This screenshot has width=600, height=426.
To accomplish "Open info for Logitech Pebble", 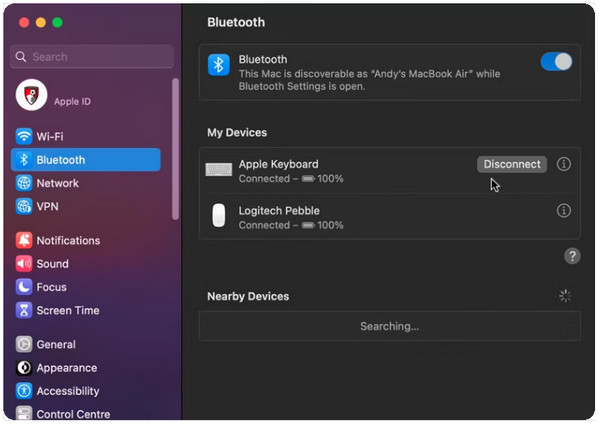I will tap(563, 211).
